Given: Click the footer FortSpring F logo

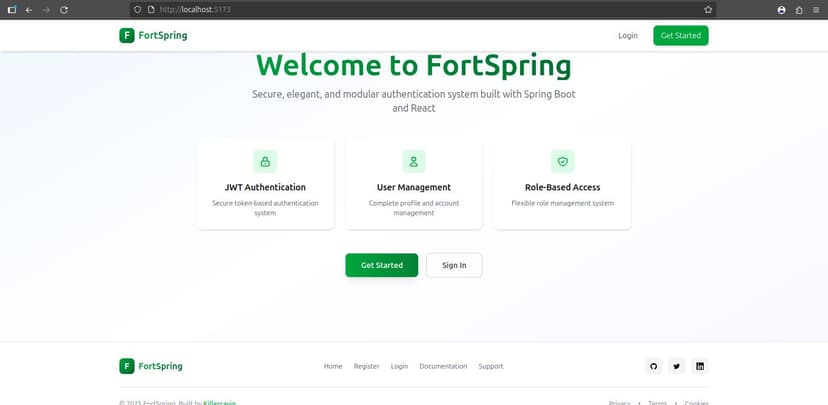Looking at the screenshot, I should (x=127, y=366).
